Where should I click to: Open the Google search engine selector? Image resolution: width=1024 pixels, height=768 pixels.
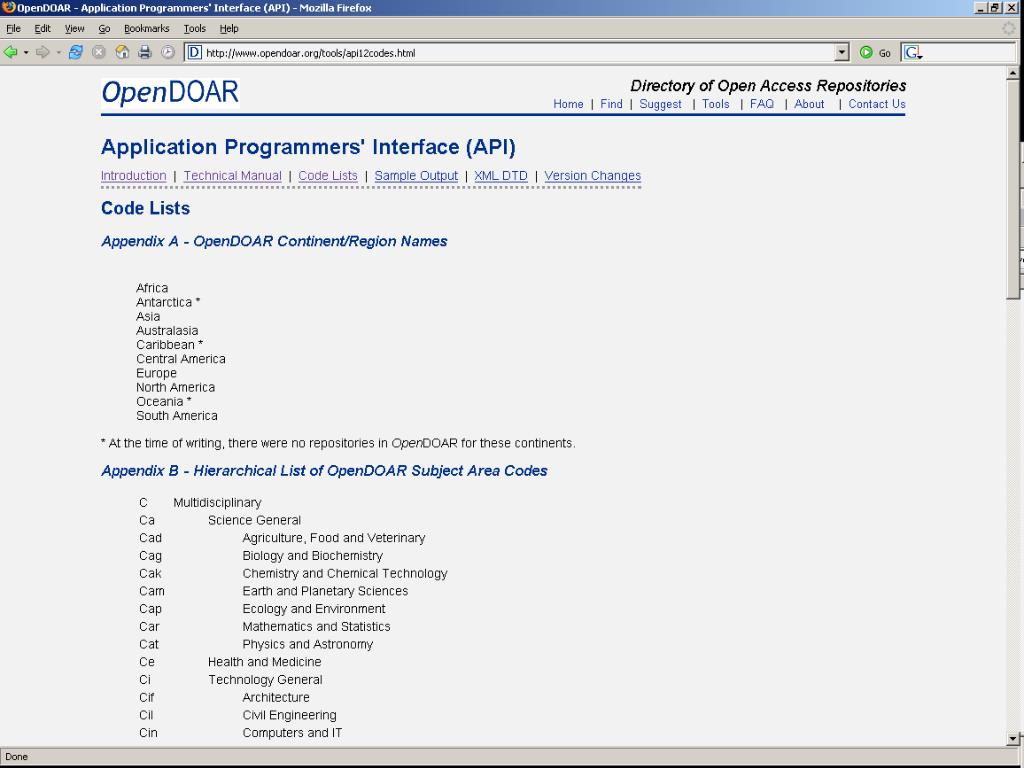pos(914,53)
